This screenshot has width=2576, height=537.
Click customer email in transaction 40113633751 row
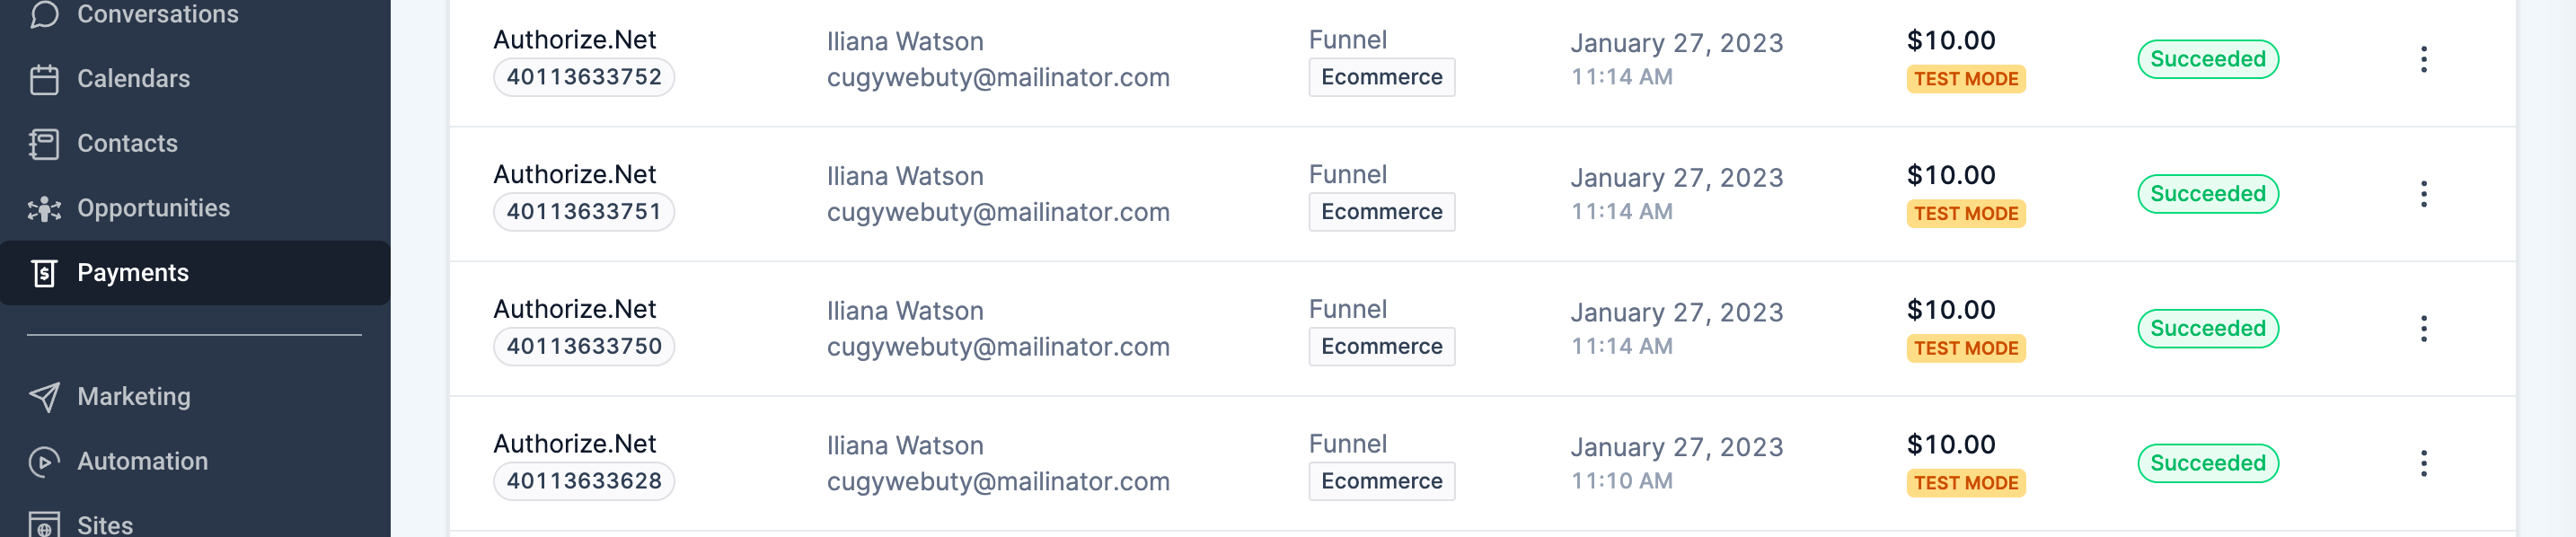coord(997,212)
